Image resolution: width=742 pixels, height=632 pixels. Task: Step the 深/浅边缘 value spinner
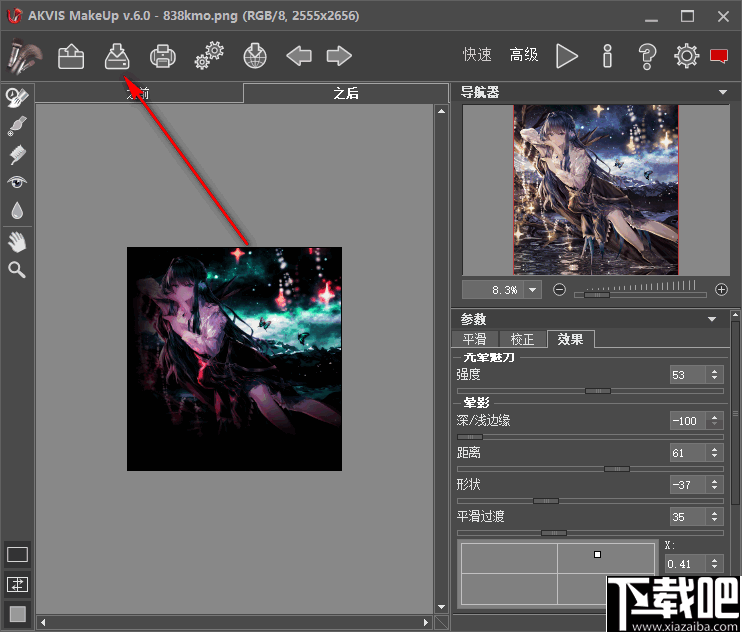[x=715, y=421]
